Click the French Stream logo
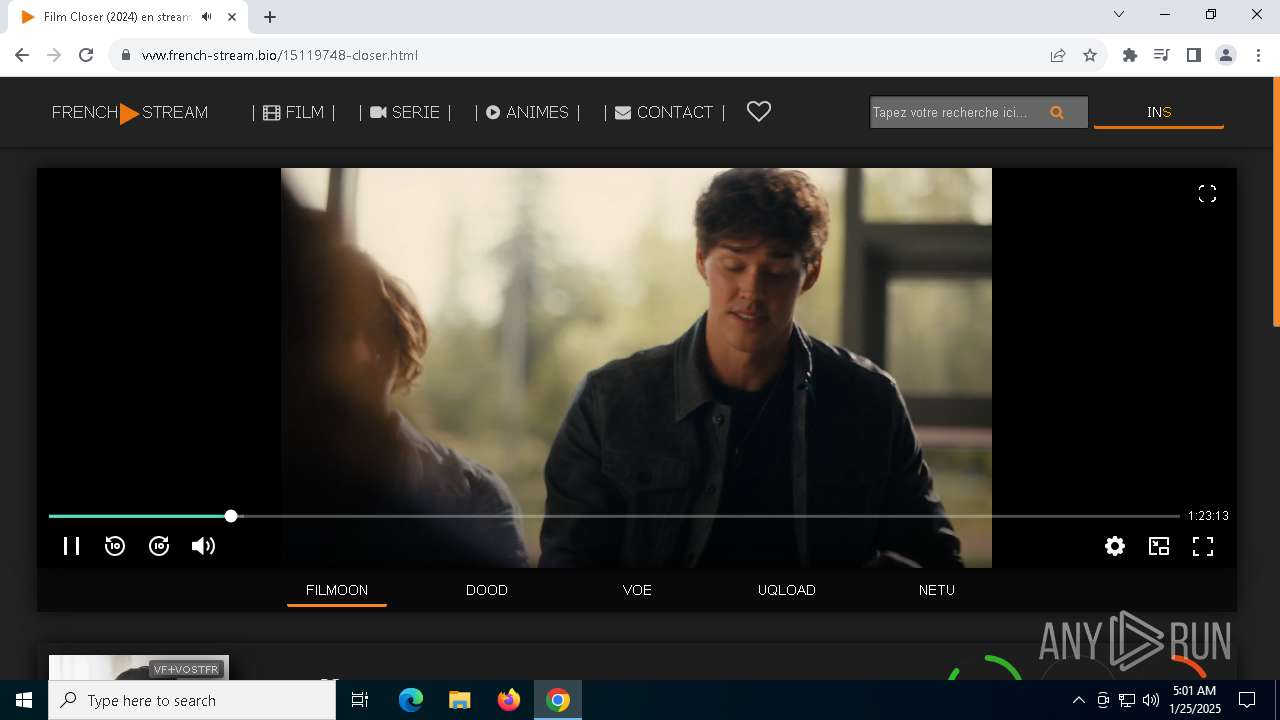The width and height of the screenshot is (1280, 720). (x=130, y=113)
